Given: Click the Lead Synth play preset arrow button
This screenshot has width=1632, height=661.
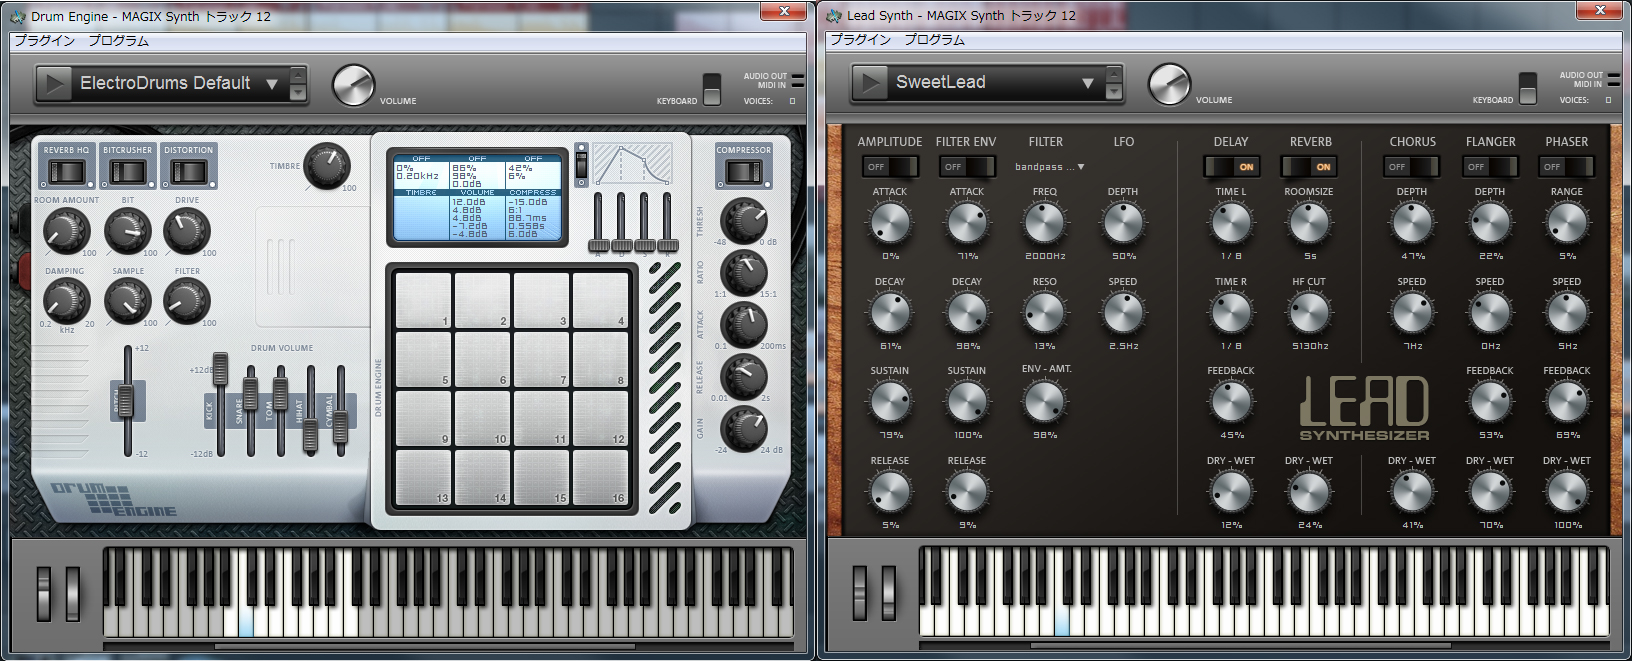Looking at the screenshot, I should tap(871, 83).
